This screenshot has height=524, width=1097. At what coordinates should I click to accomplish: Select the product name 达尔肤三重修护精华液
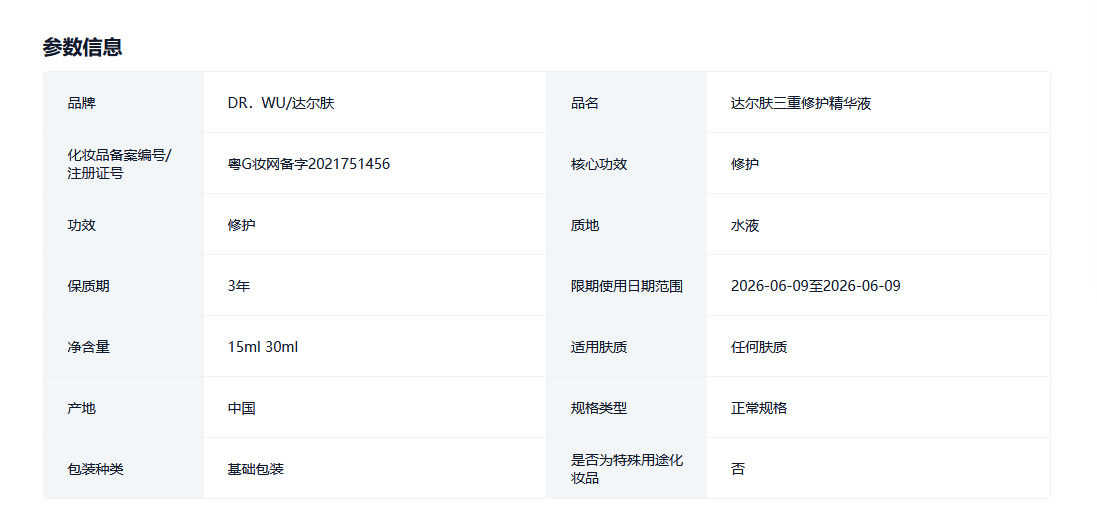tap(801, 103)
